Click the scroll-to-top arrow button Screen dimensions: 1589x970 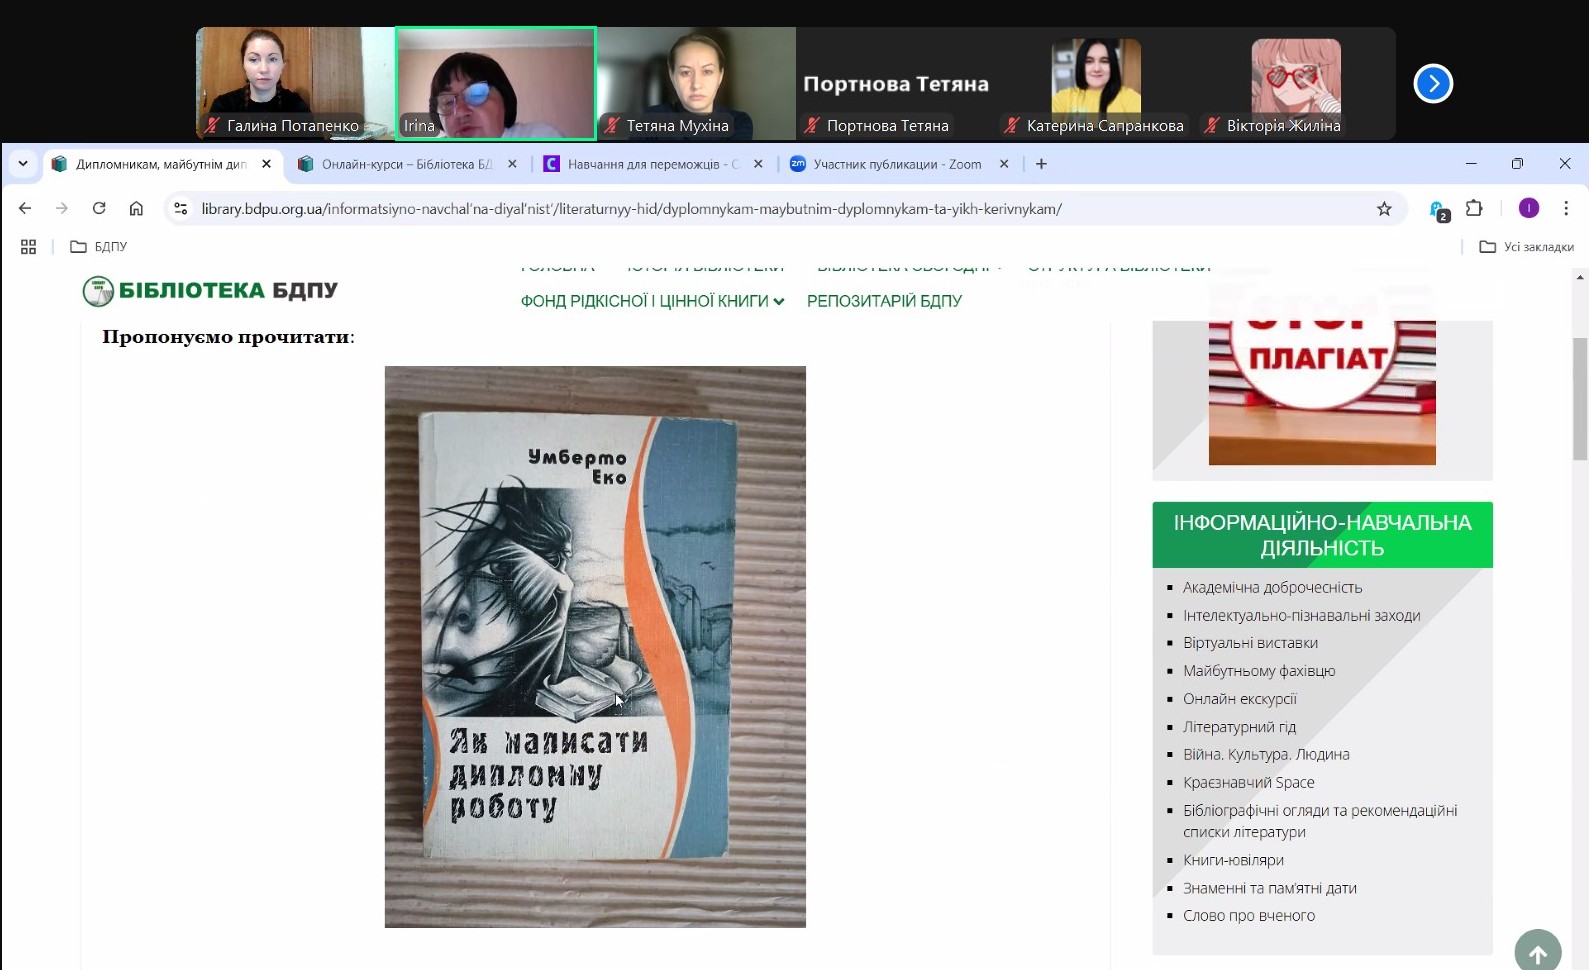point(1537,953)
